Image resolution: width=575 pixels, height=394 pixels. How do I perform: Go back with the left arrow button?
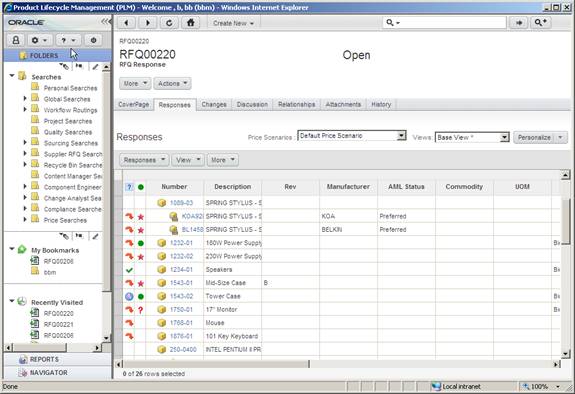pos(127,23)
